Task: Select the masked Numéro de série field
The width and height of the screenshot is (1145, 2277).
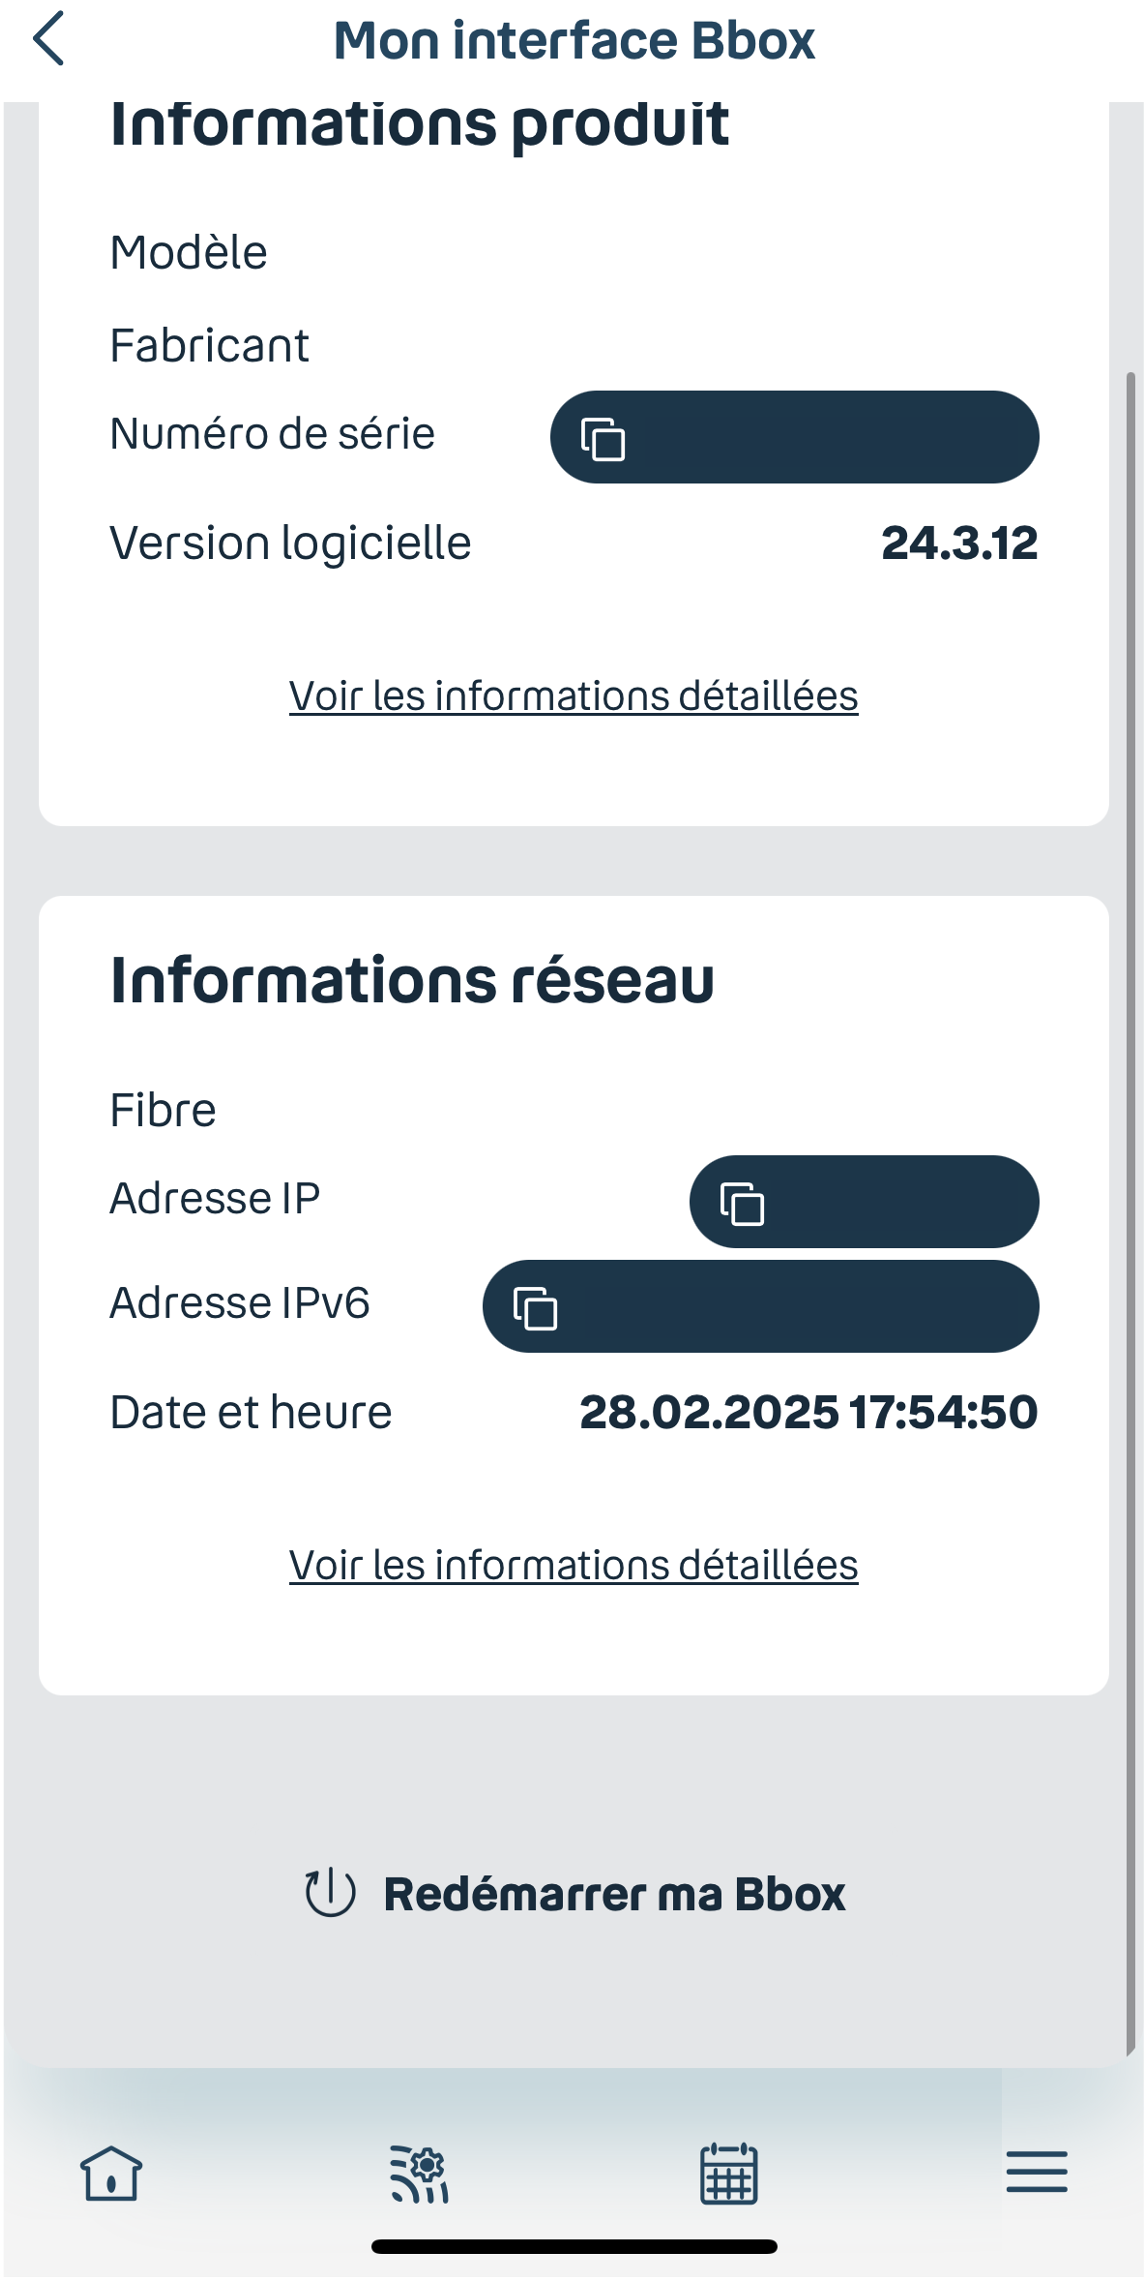Action: [794, 437]
